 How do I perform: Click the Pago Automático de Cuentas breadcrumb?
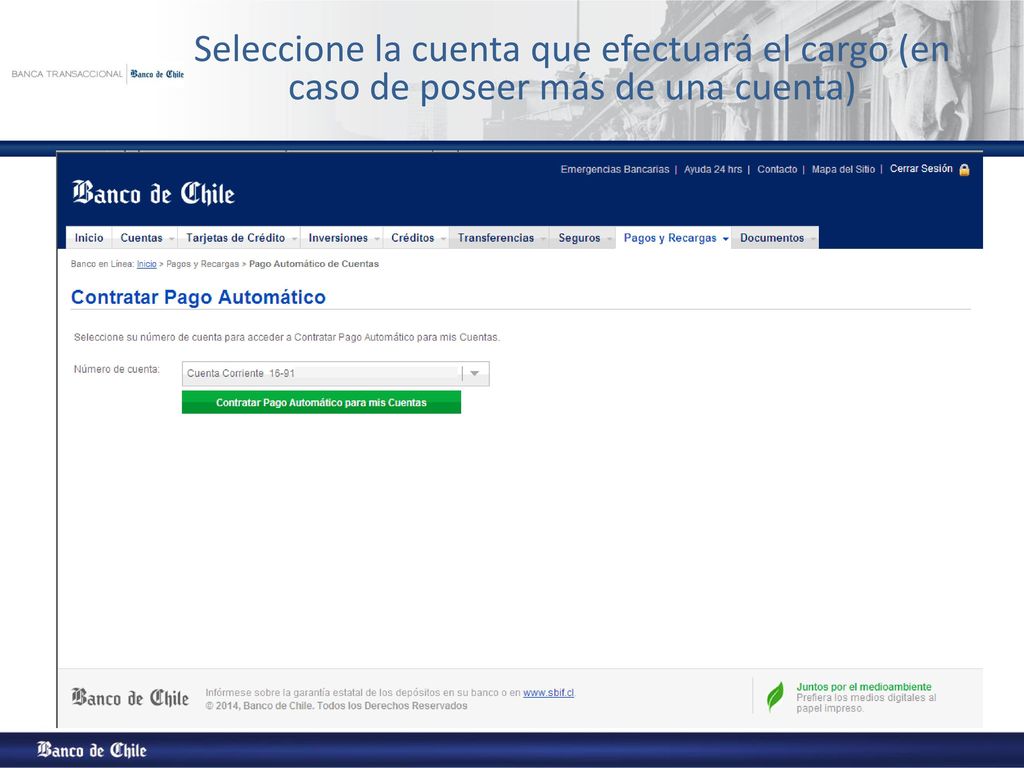click(x=313, y=264)
